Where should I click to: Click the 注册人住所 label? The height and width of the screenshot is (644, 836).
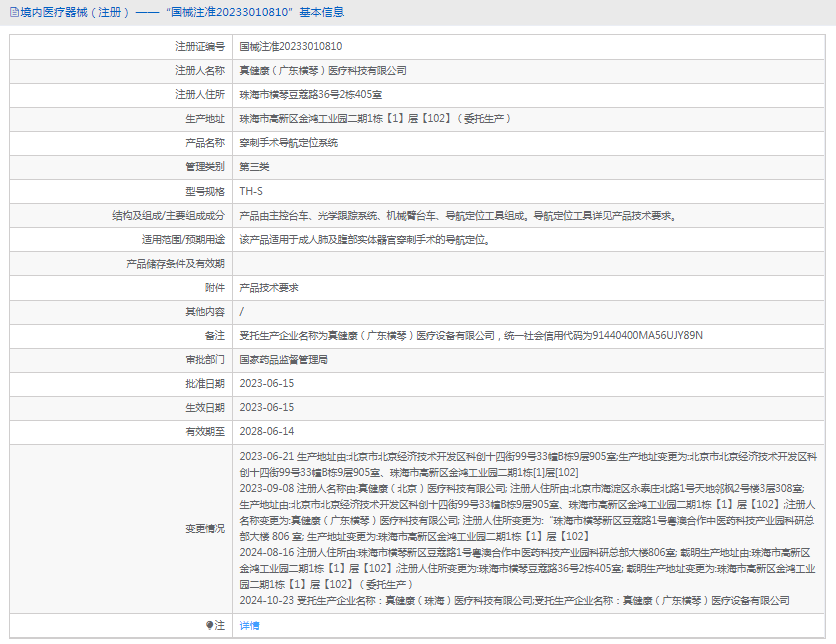200,95
